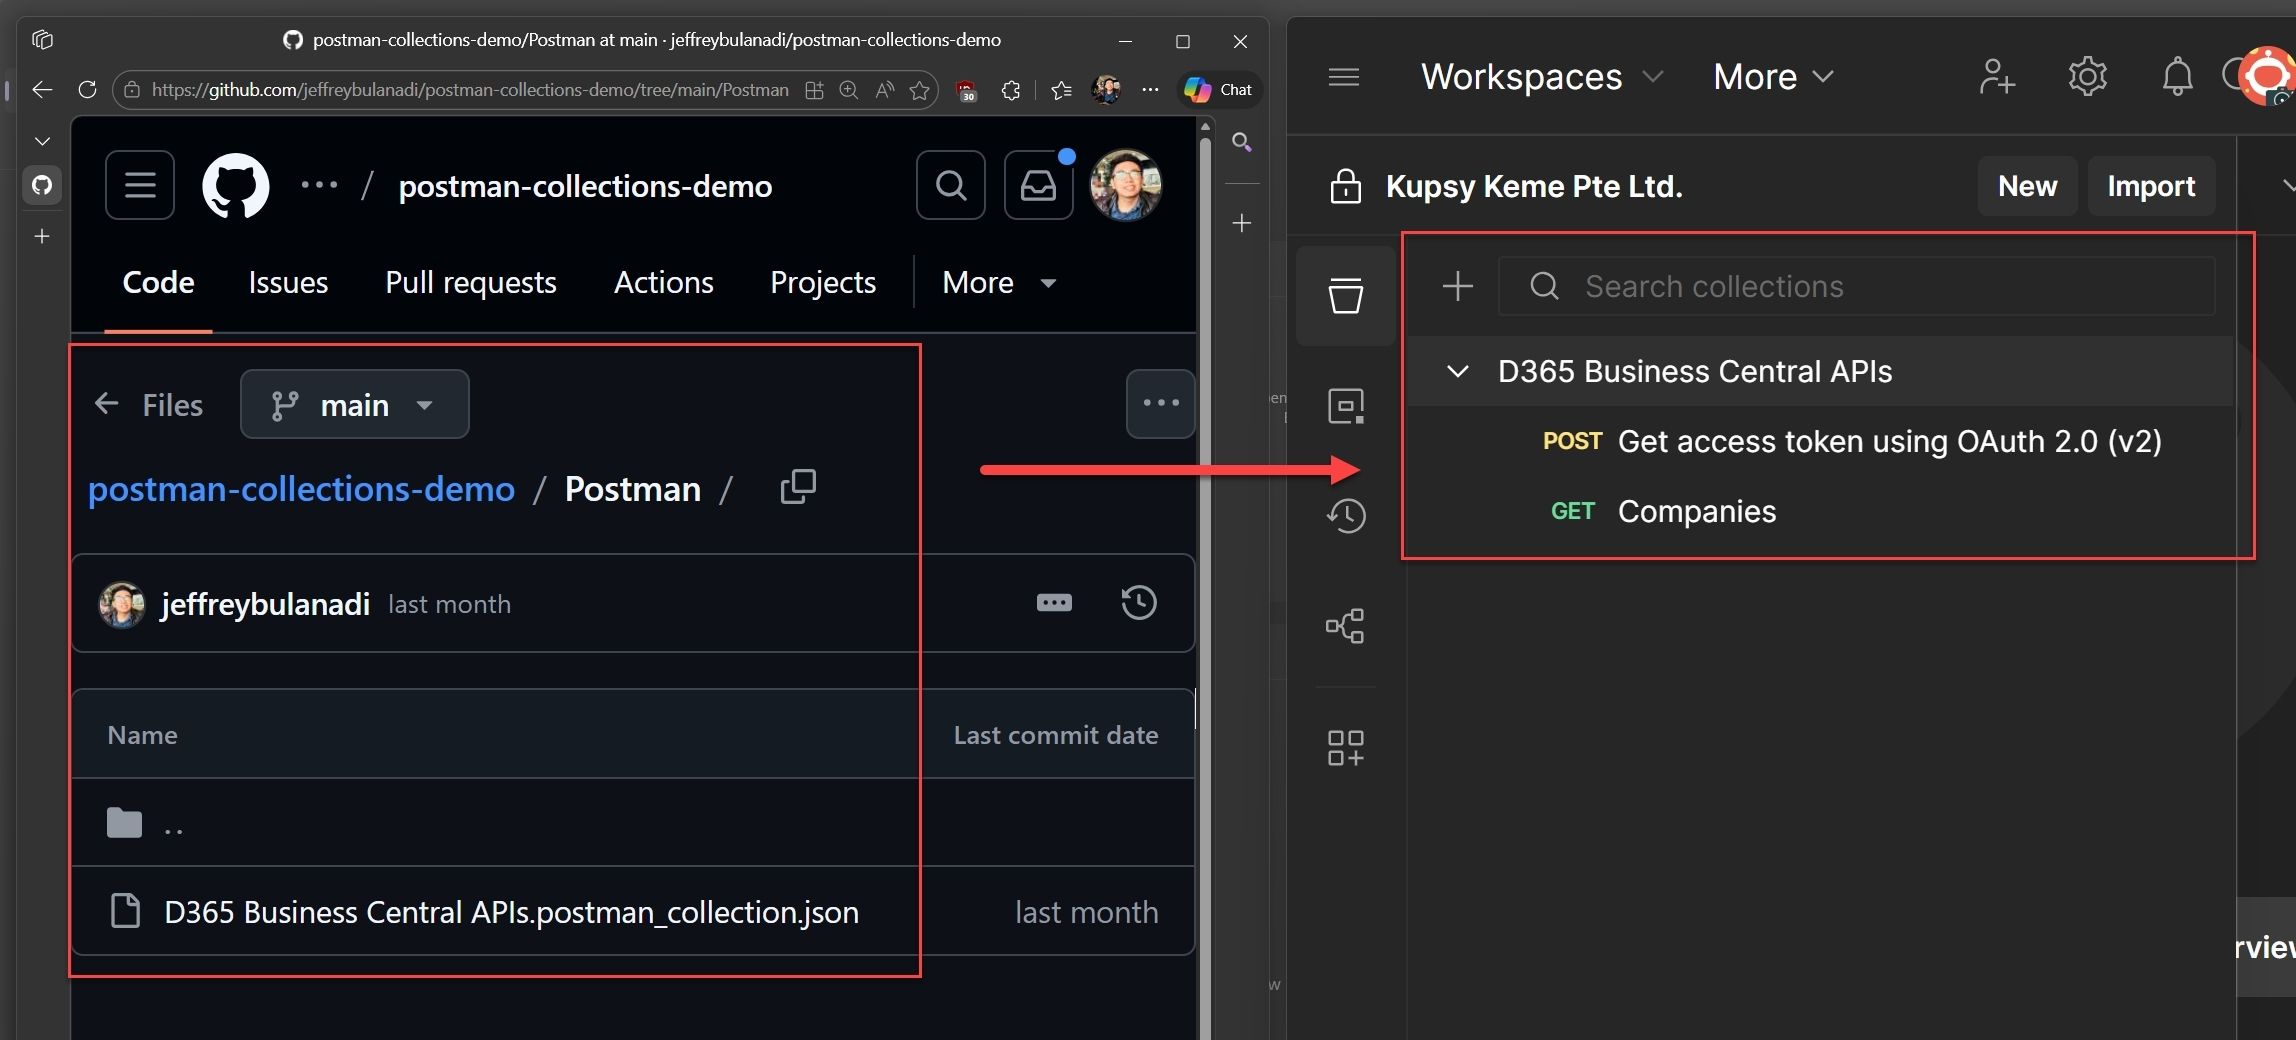Create new collection with plus icon beside search
Screen dimensions: 2296x1040
point(1457,287)
